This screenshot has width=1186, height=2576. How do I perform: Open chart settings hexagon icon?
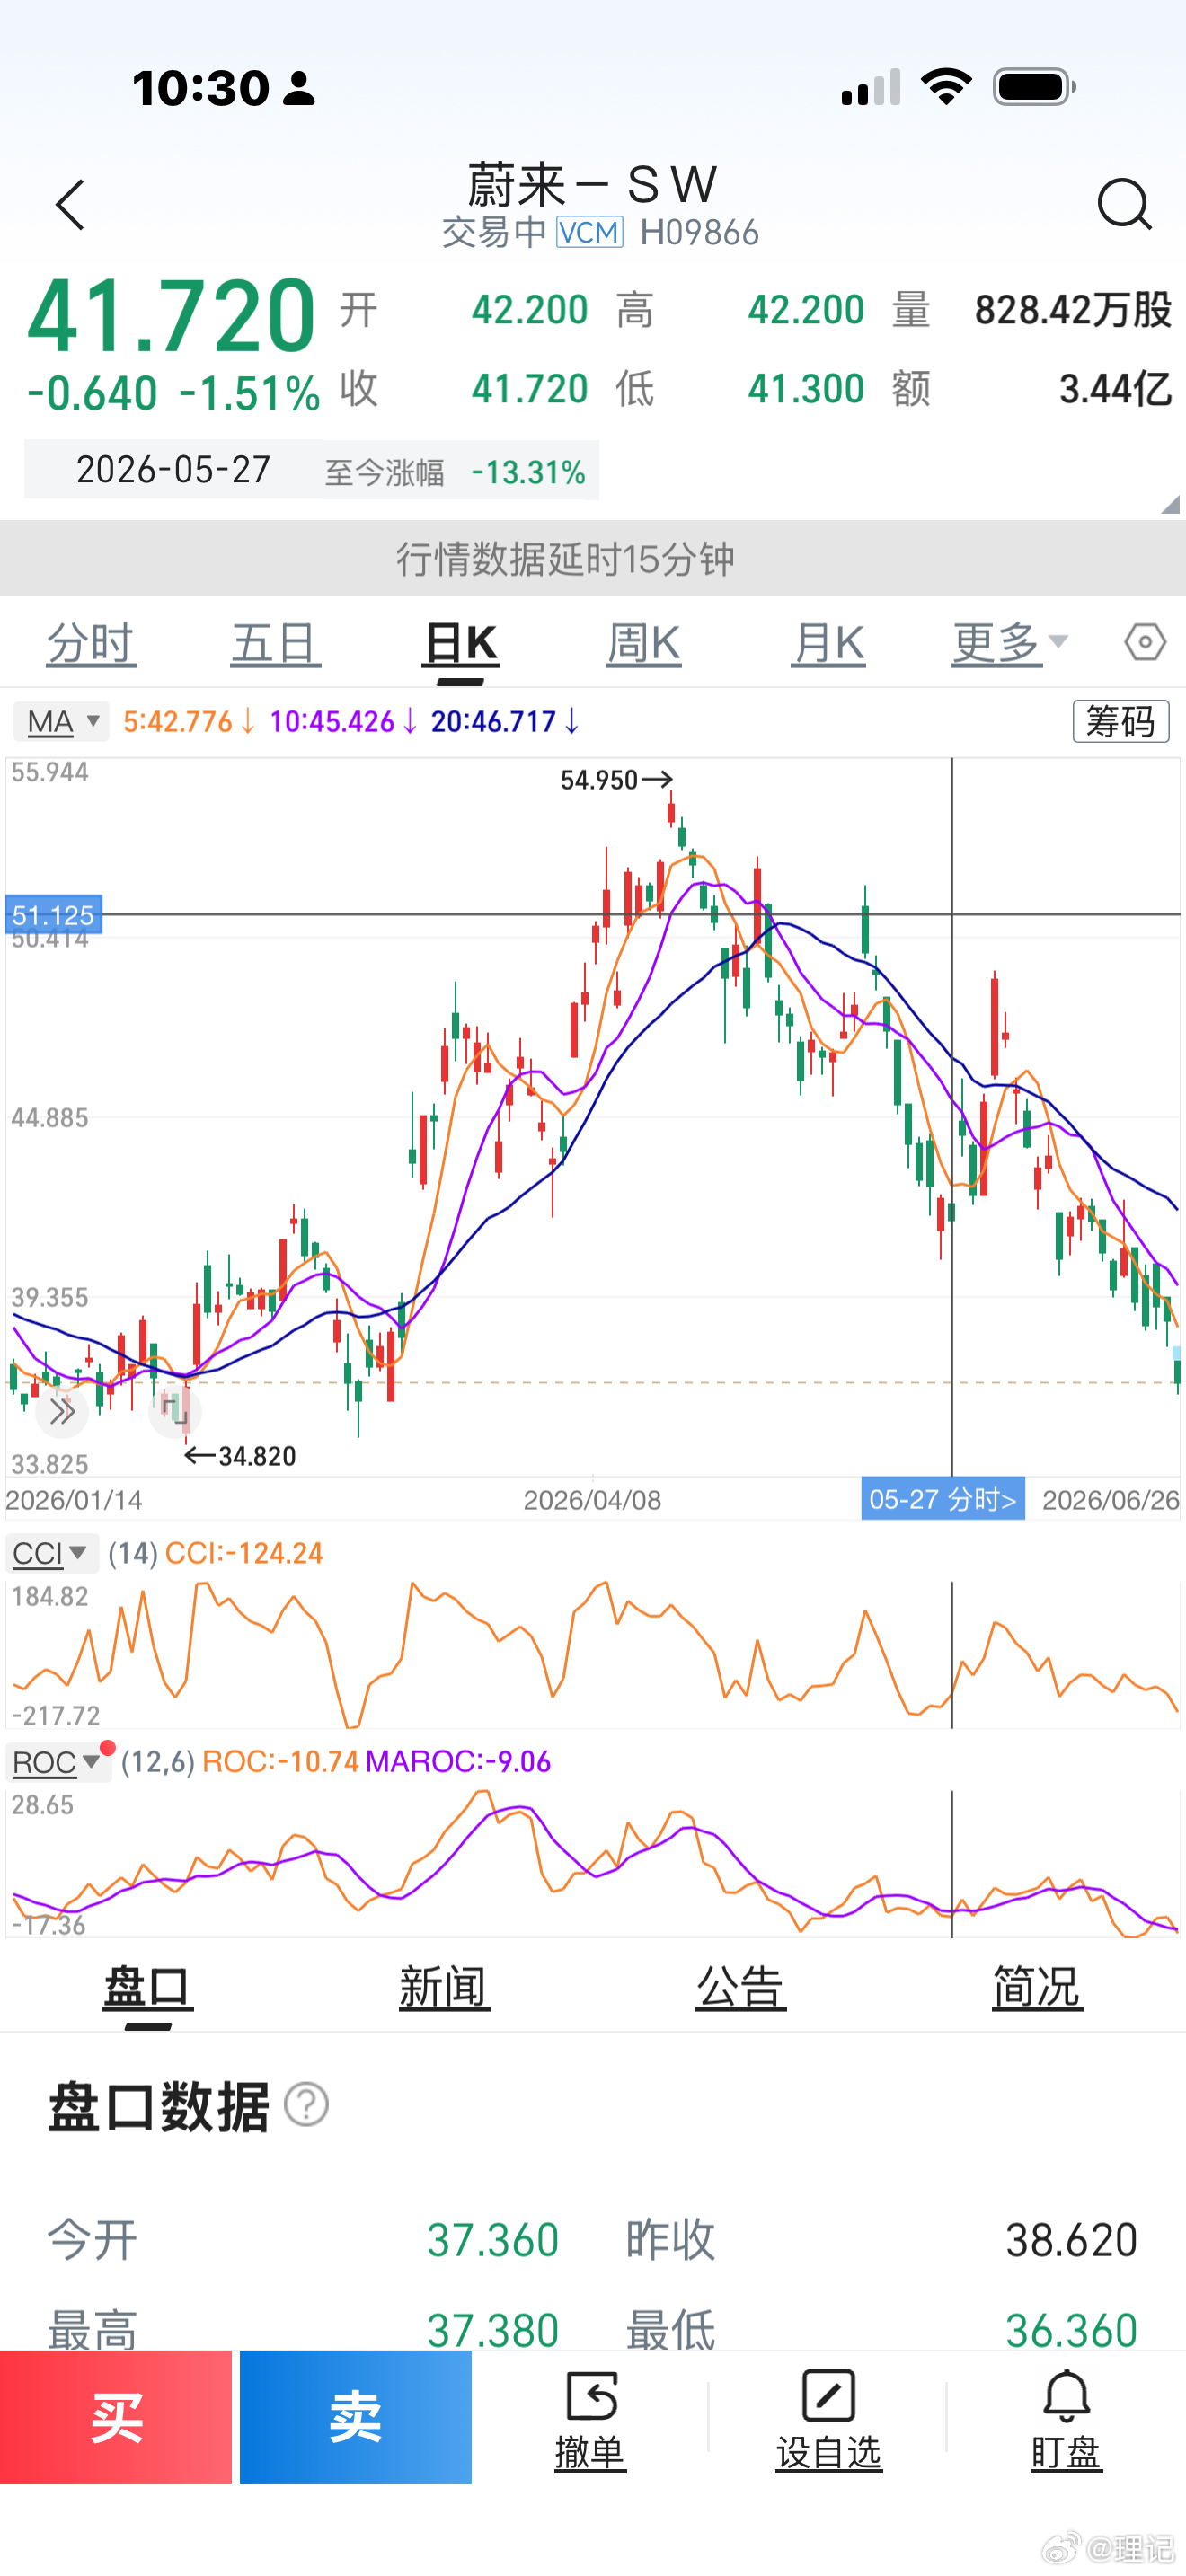(1145, 641)
